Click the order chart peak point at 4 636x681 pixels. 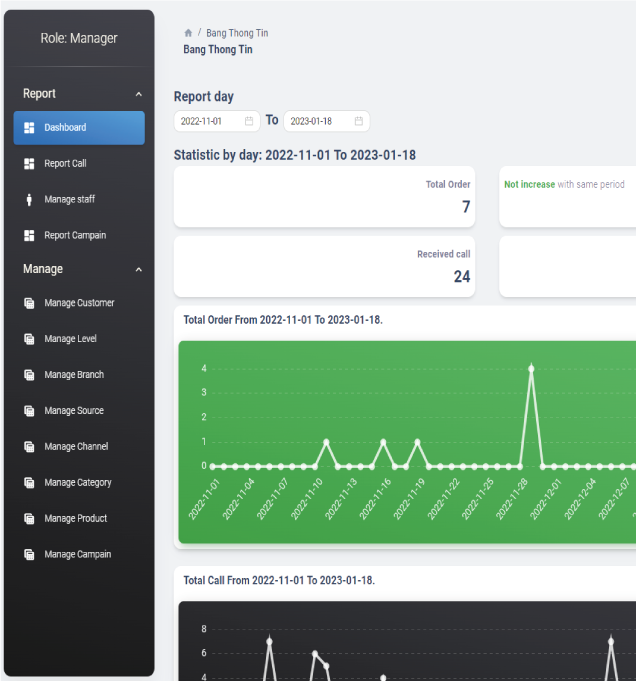pos(531,369)
